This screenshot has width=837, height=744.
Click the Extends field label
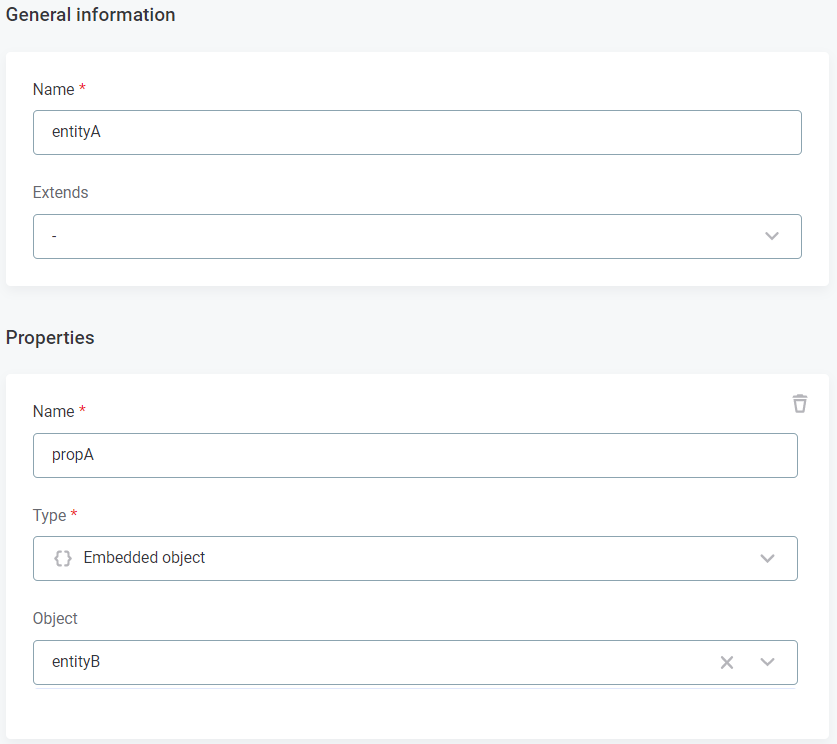click(x=60, y=192)
